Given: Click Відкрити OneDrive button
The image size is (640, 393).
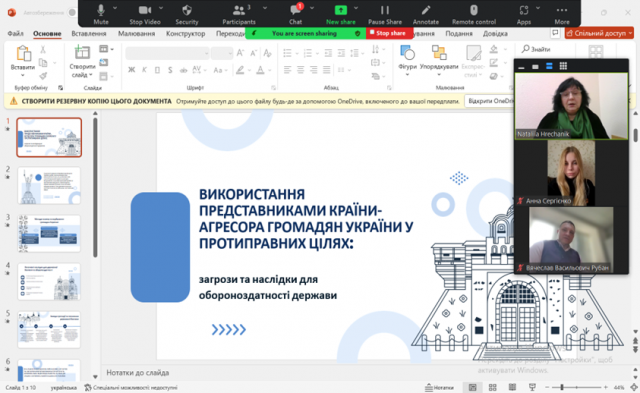Looking at the screenshot, I should pos(490,101).
